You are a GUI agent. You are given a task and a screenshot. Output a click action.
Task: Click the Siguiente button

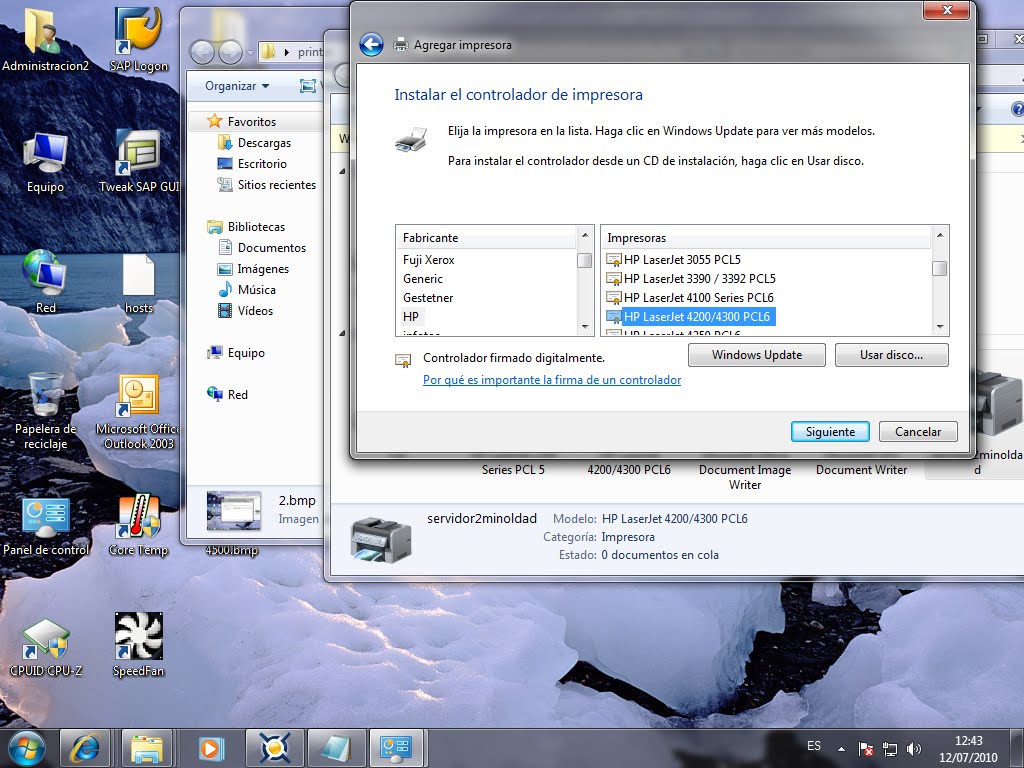[829, 431]
